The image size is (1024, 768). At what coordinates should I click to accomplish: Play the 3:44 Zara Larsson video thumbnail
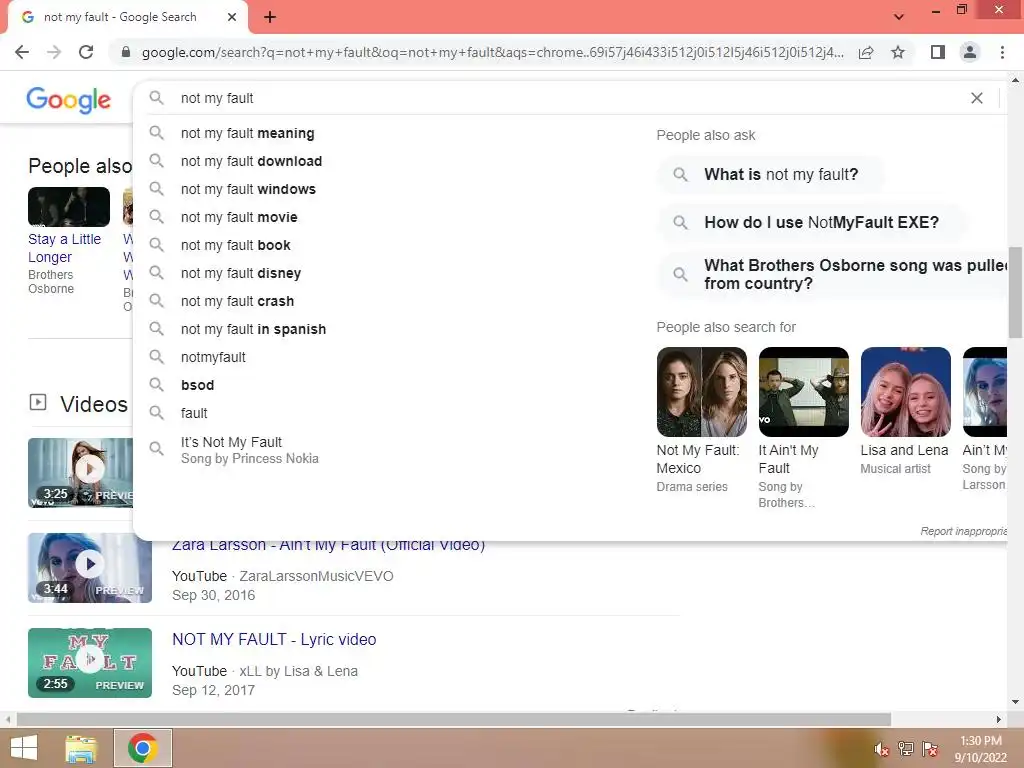[89, 568]
